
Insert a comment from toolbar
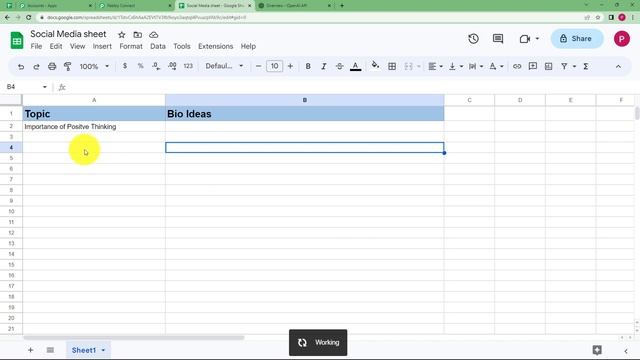[x=533, y=66]
